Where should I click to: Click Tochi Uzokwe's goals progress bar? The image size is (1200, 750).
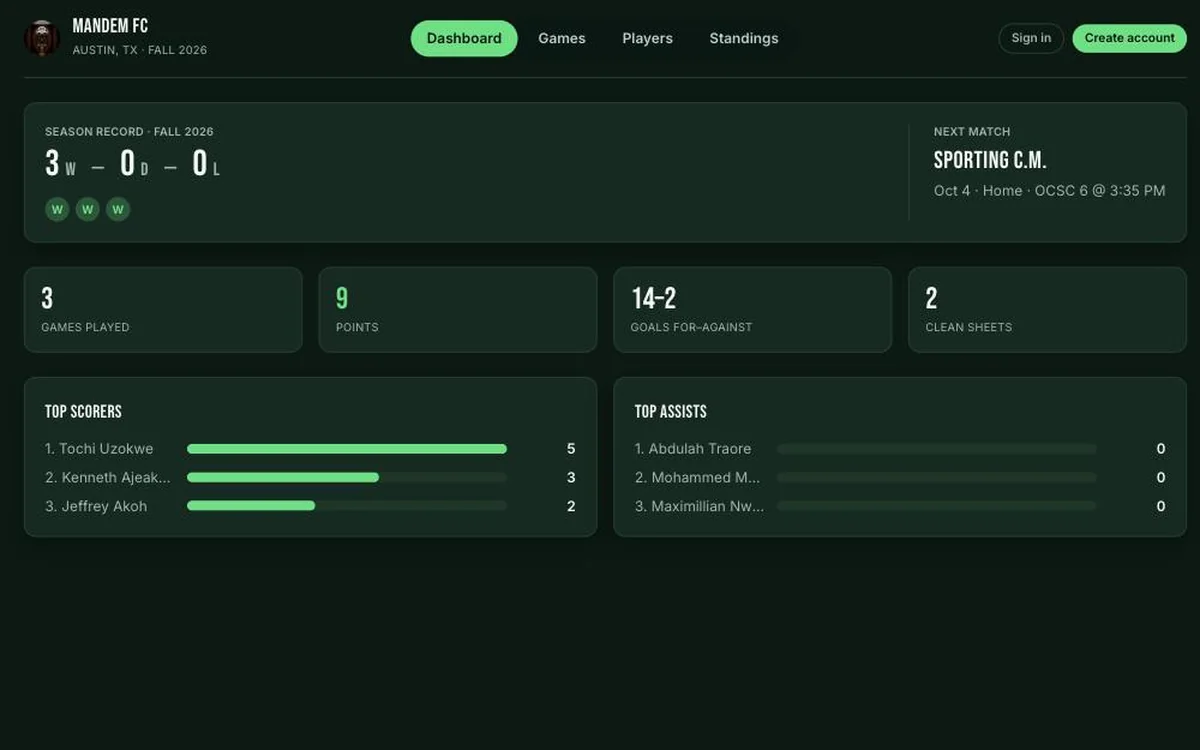click(347, 449)
